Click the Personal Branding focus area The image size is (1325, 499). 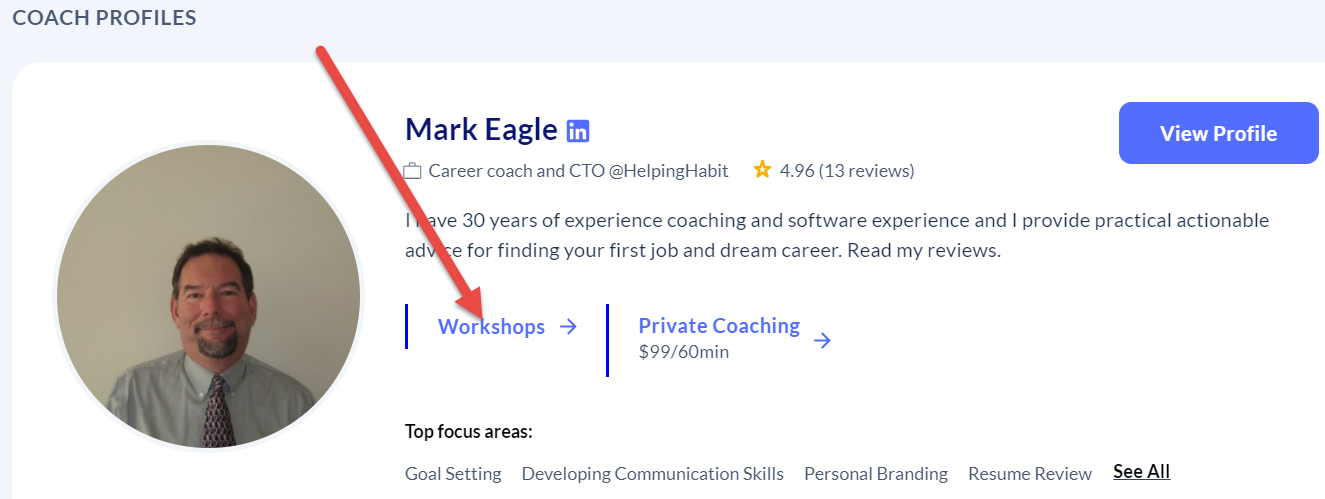tap(875, 474)
